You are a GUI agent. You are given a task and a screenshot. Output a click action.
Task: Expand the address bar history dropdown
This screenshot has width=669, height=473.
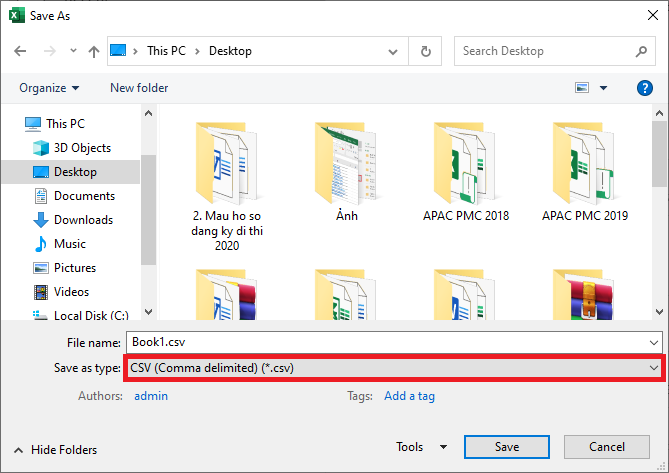point(393,52)
